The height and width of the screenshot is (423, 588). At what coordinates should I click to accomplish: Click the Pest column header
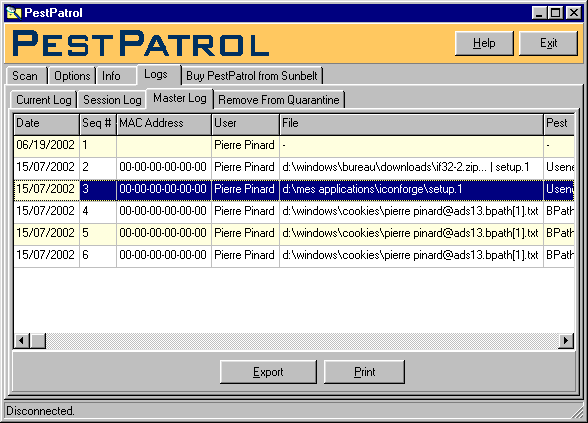[x=559, y=124]
